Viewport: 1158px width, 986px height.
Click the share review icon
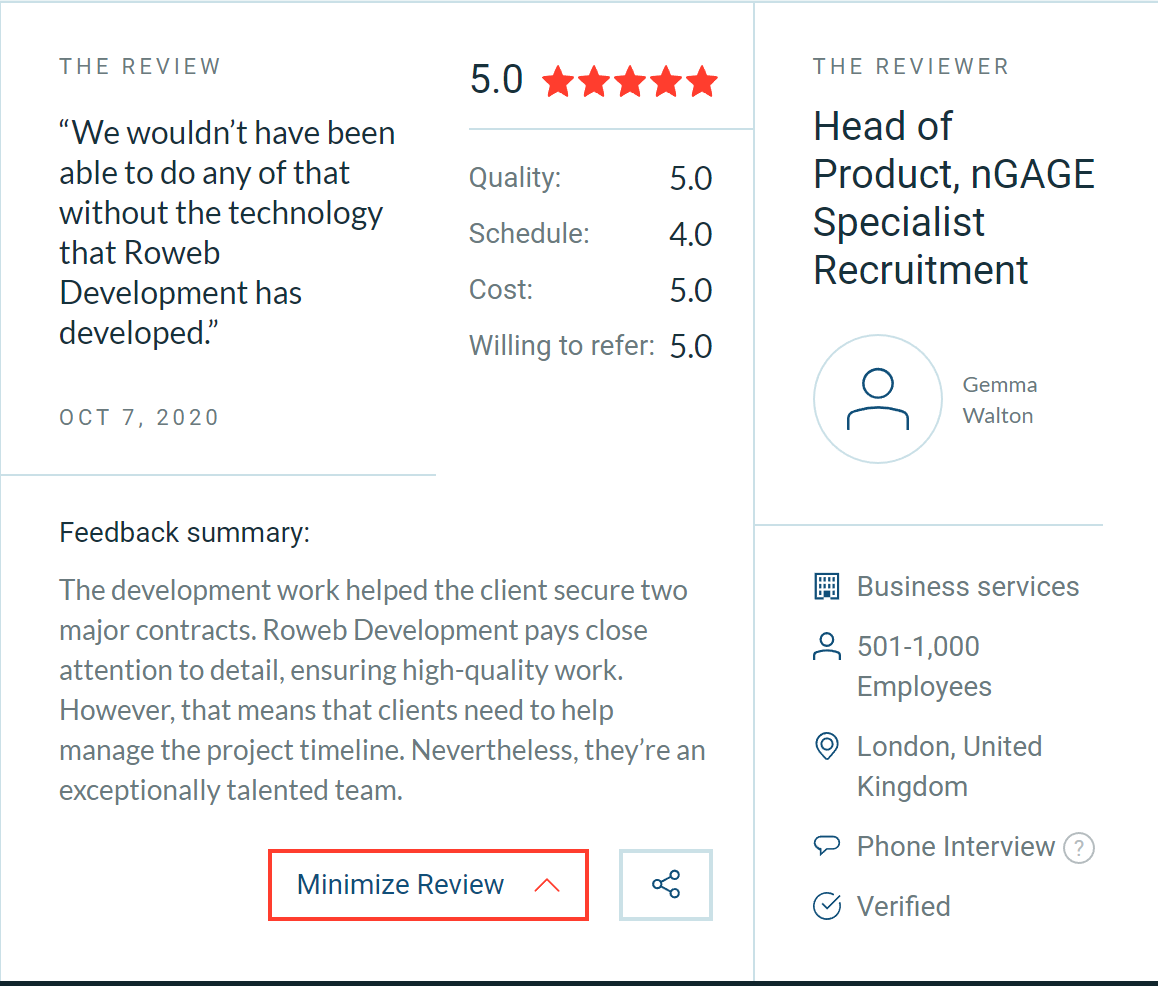[x=665, y=884]
